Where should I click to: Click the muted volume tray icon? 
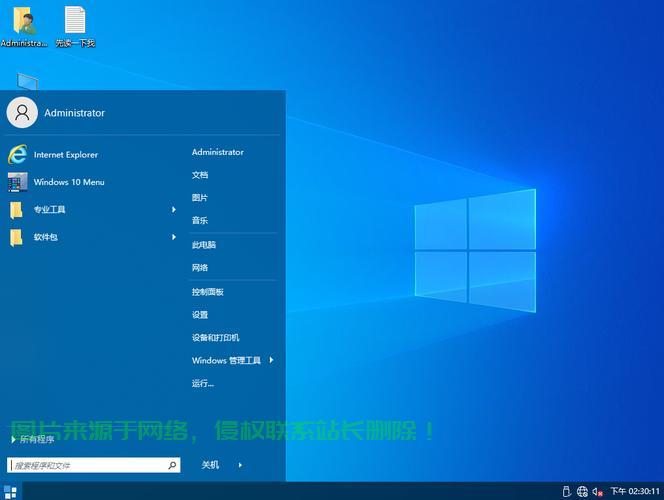[598, 492]
